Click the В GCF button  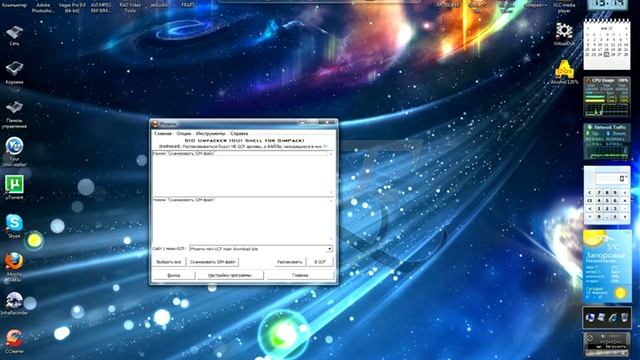pos(320,262)
